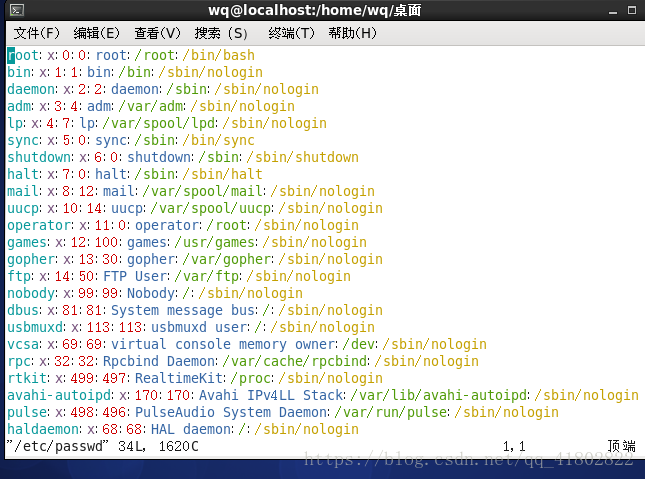The image size is (645, 479).
Task: Click /var/ftp on the ftp line
Action: tap(207, 276)
